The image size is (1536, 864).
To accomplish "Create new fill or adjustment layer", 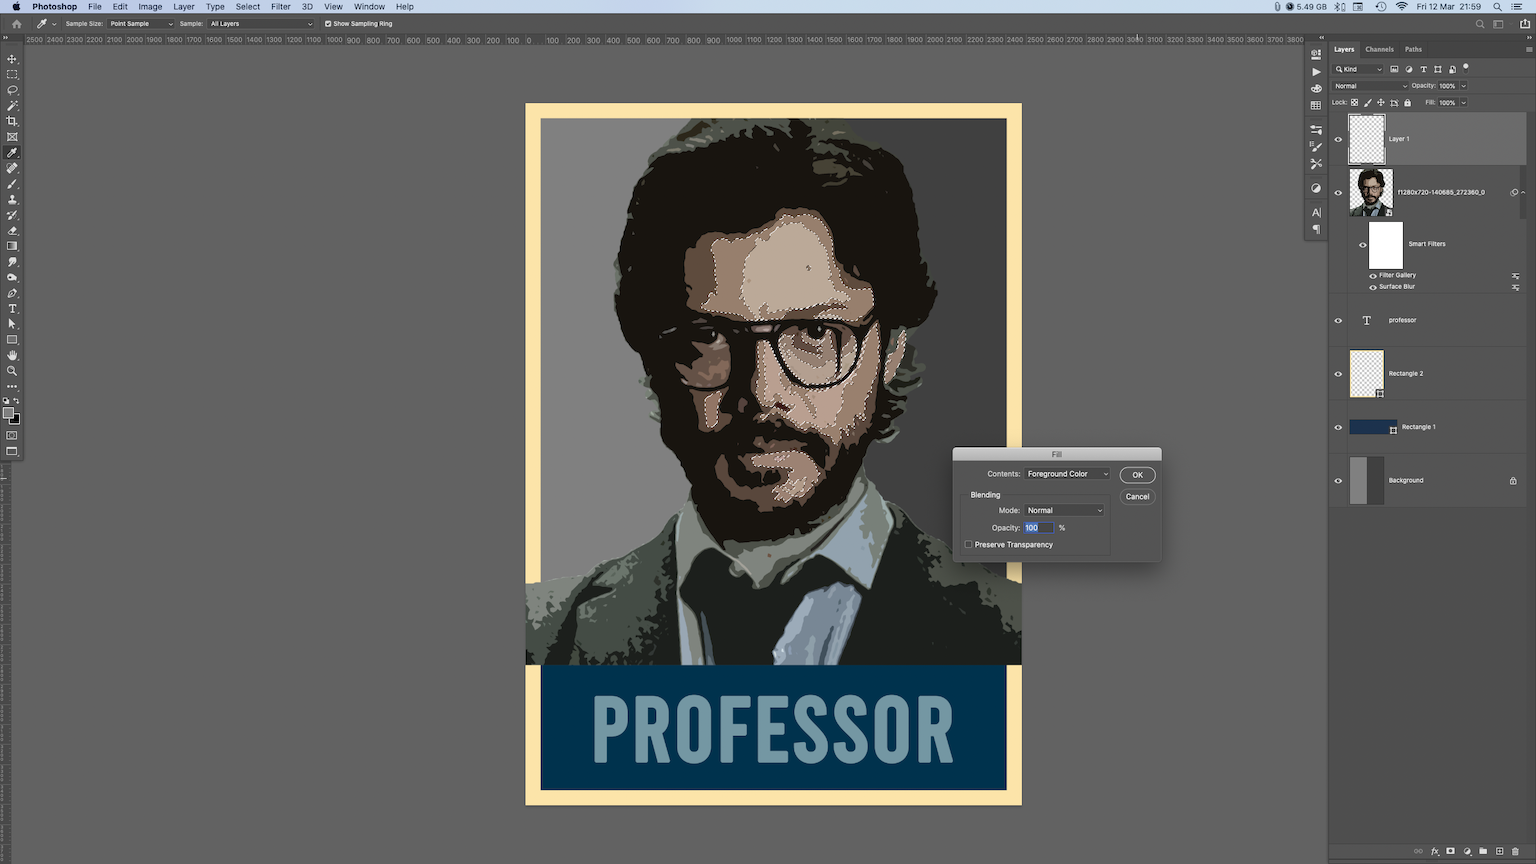I will [x=1467, y=852].
